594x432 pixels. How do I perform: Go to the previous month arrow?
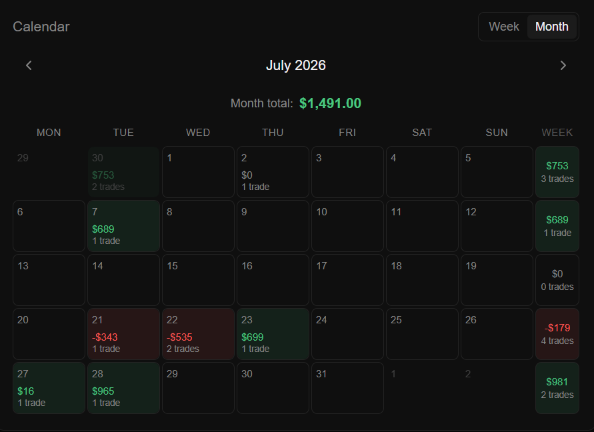point(29,66)
